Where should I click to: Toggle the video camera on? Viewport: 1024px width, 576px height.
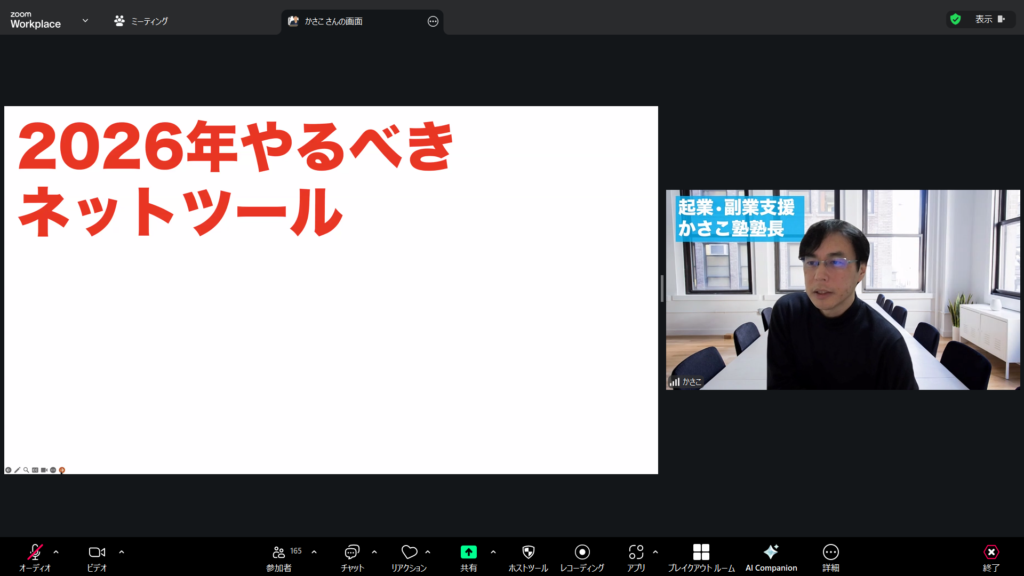click(97, 552)
